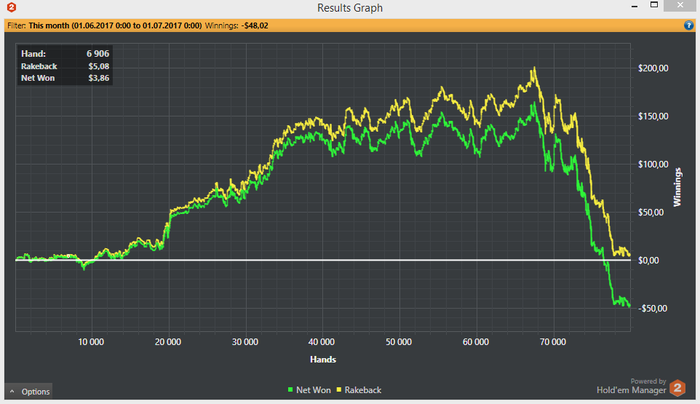Click the $200,00 y-axis label
Image resolution: width=700 pixels, height=404 pixels.
coord(653,68)
